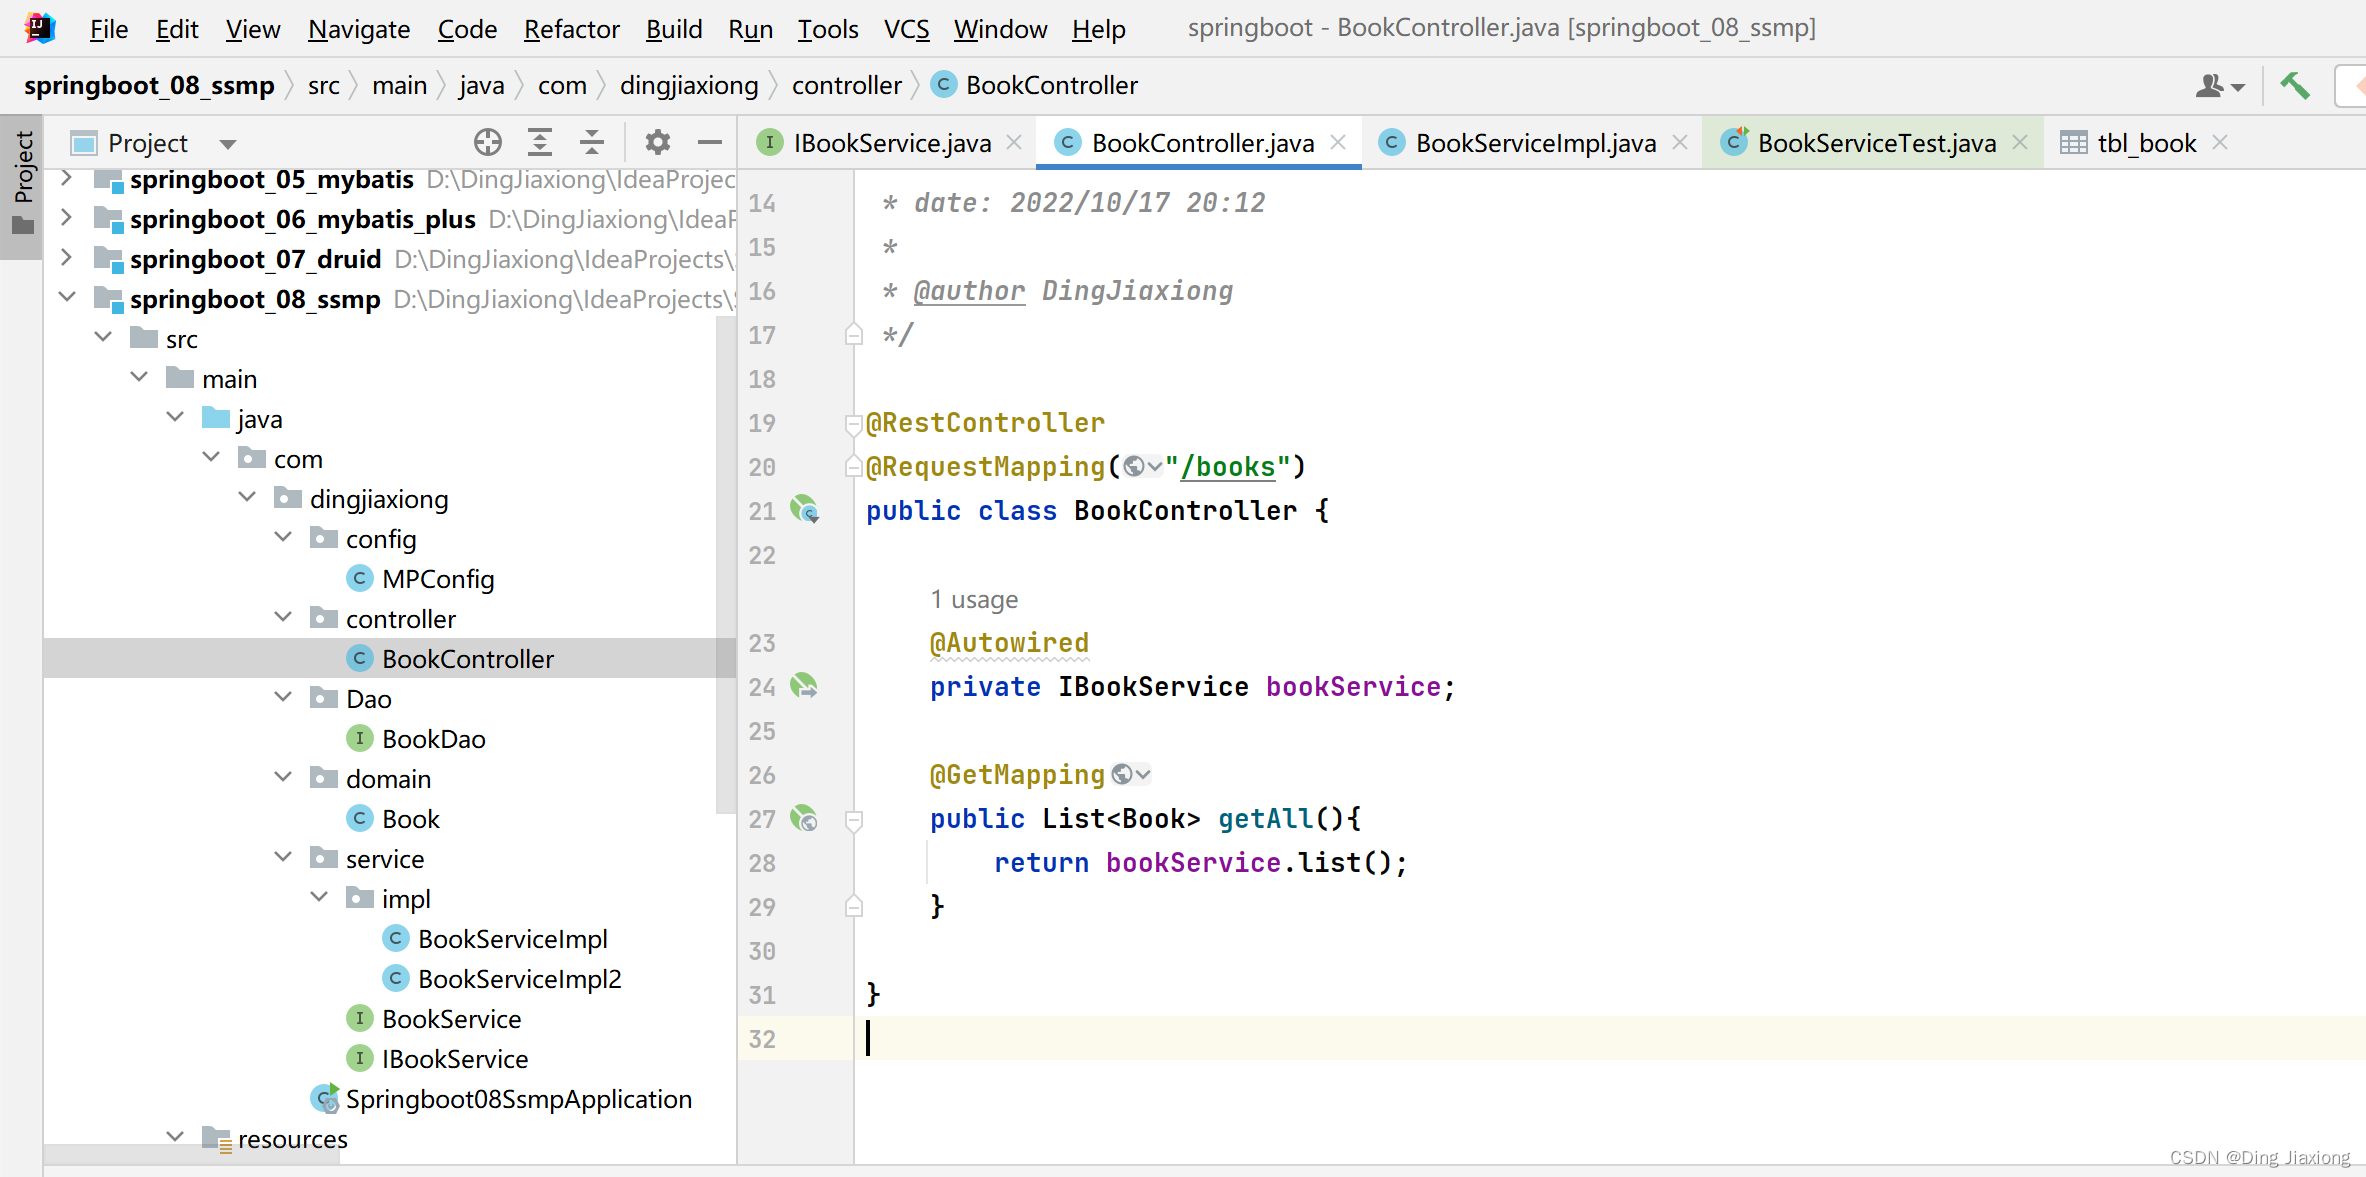
Task: Collapse springboot_08_ssmp module
Action: (67, 297)
